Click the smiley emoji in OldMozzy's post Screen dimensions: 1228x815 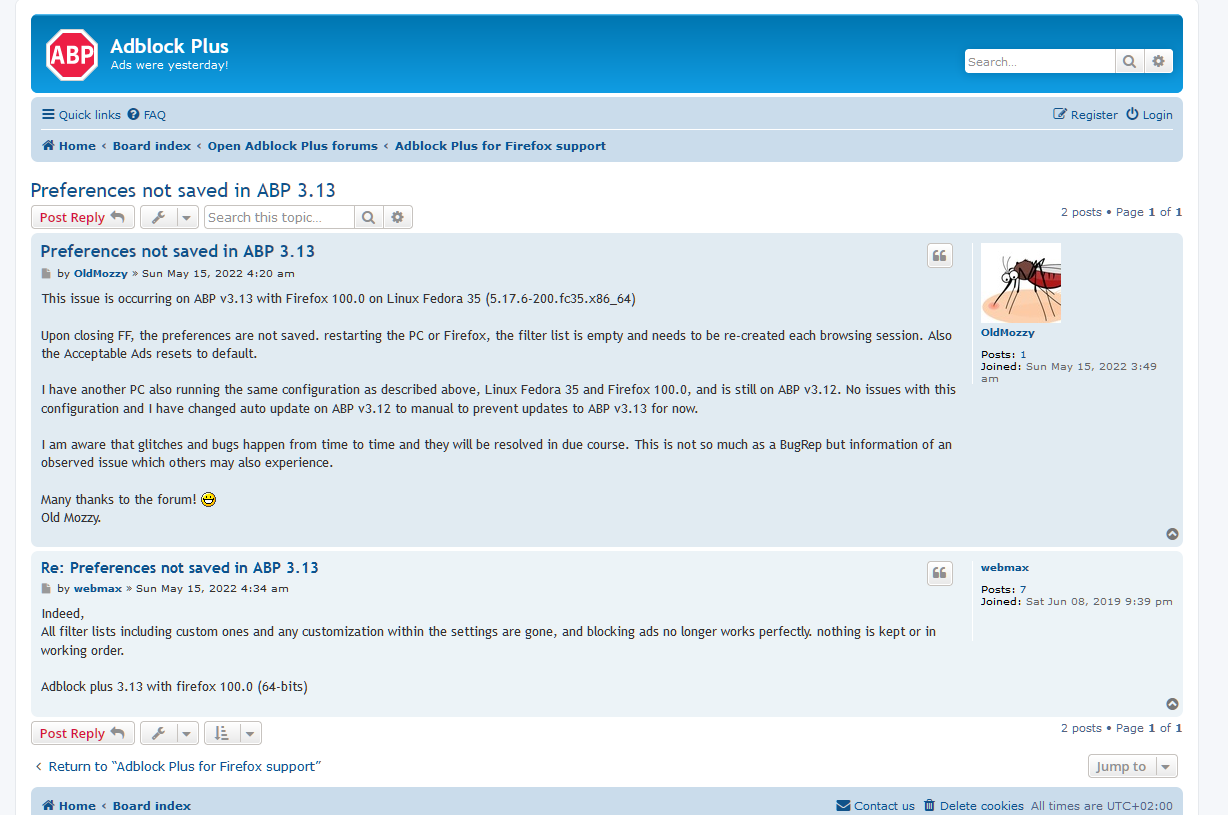pyautogui.click(x=208, y=499)
